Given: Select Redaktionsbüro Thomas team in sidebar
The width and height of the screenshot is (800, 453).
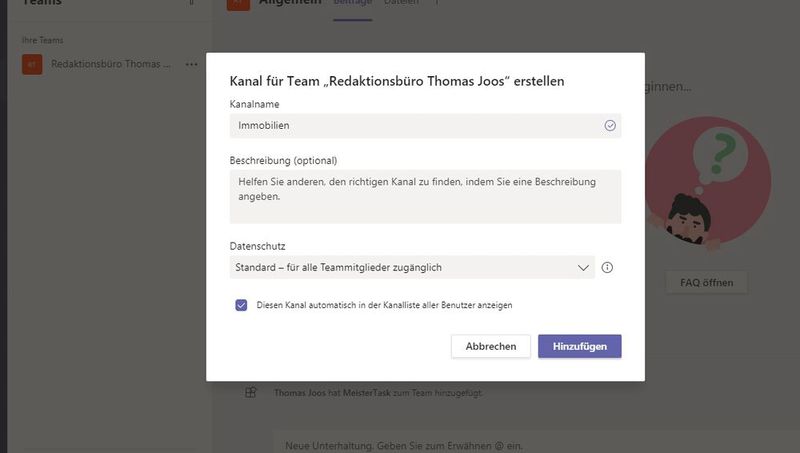Looking at the screenshot, I should point(110,65).
